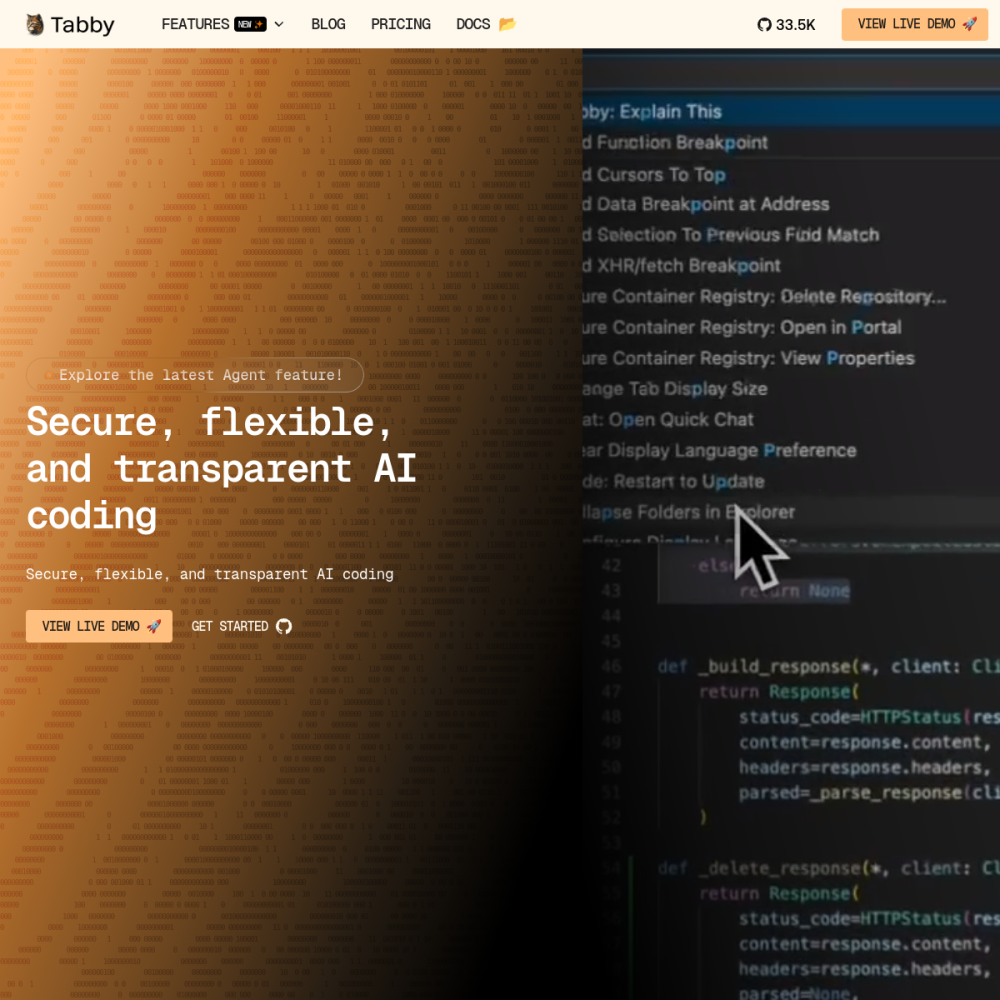This screenshot has width=1000, height=1000.
Task: Click the rocket icon in header demo button
Action: point(969,24)
